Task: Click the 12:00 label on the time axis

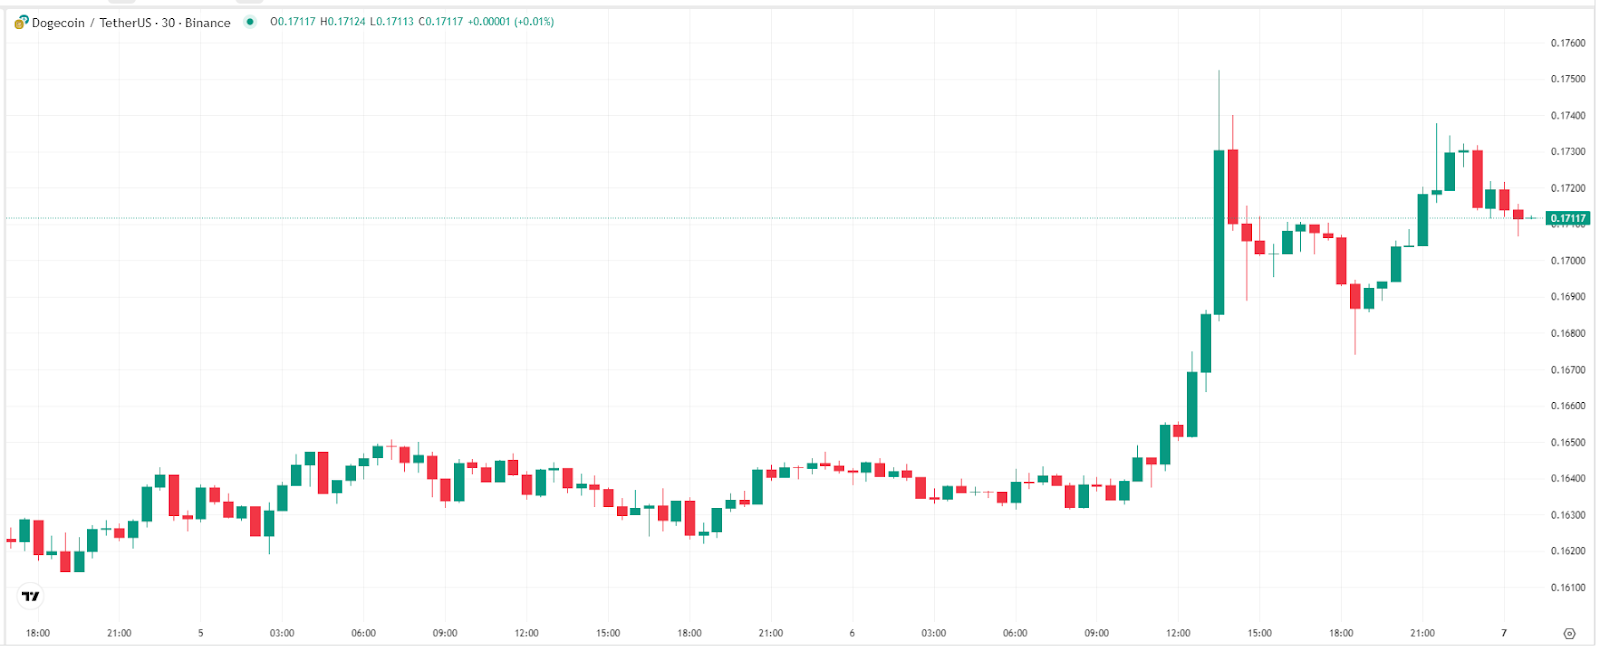Action: click(x=527, y=632)
